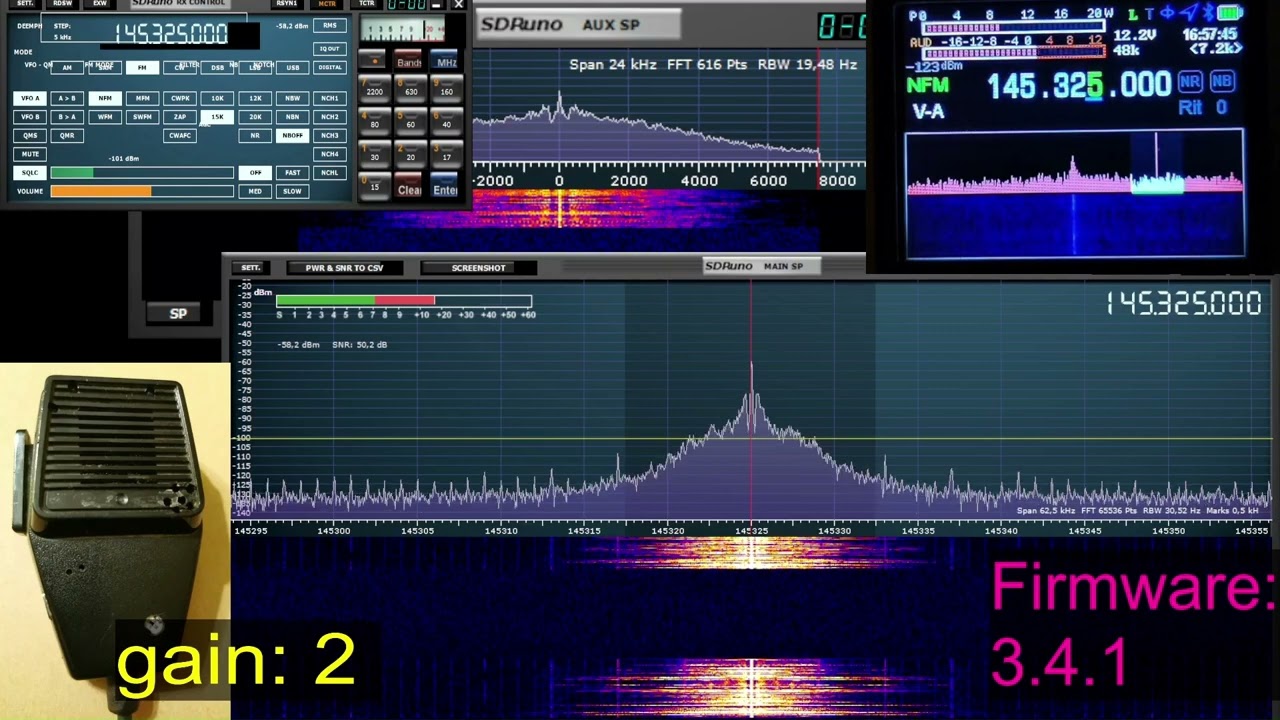Viewport: 1280px width, 720px height.
Task: Set AGC to MED
Action: [255, 191]
